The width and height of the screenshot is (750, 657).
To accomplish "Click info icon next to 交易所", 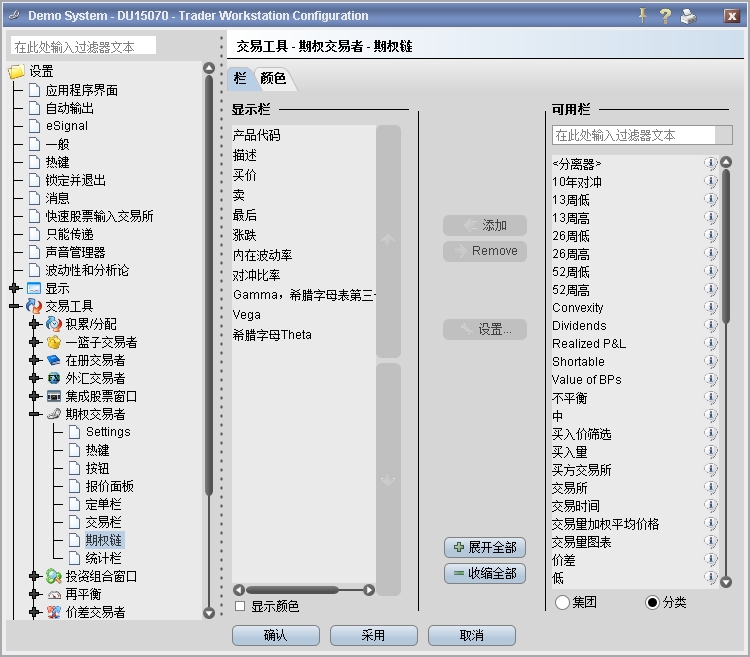I will (711, 487).
